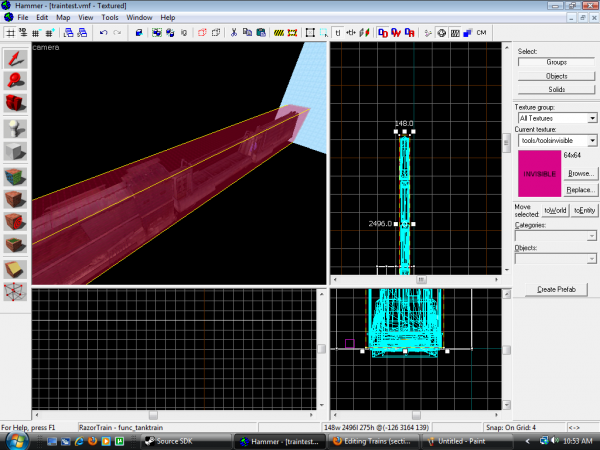Expand the Texture group dropdown
This screenshot has width=600, height=450.
tap(592, 119)
